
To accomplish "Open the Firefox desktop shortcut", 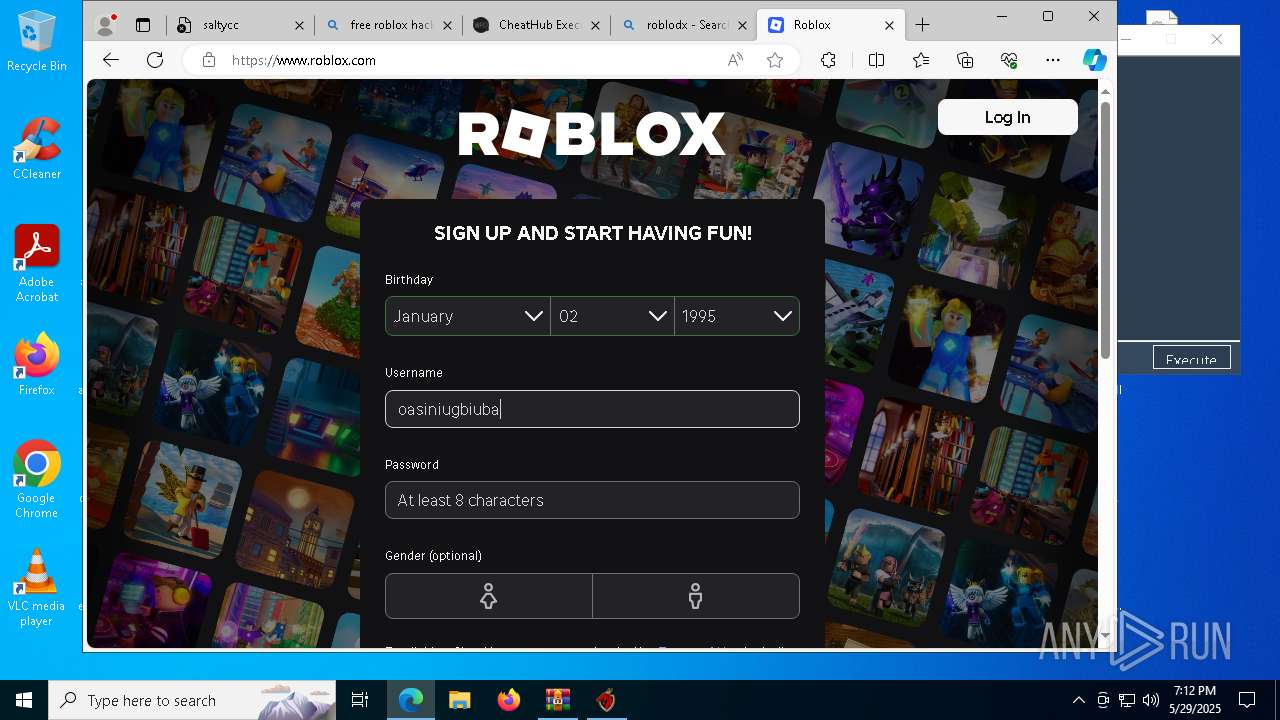I will click(x=37, y=365).
